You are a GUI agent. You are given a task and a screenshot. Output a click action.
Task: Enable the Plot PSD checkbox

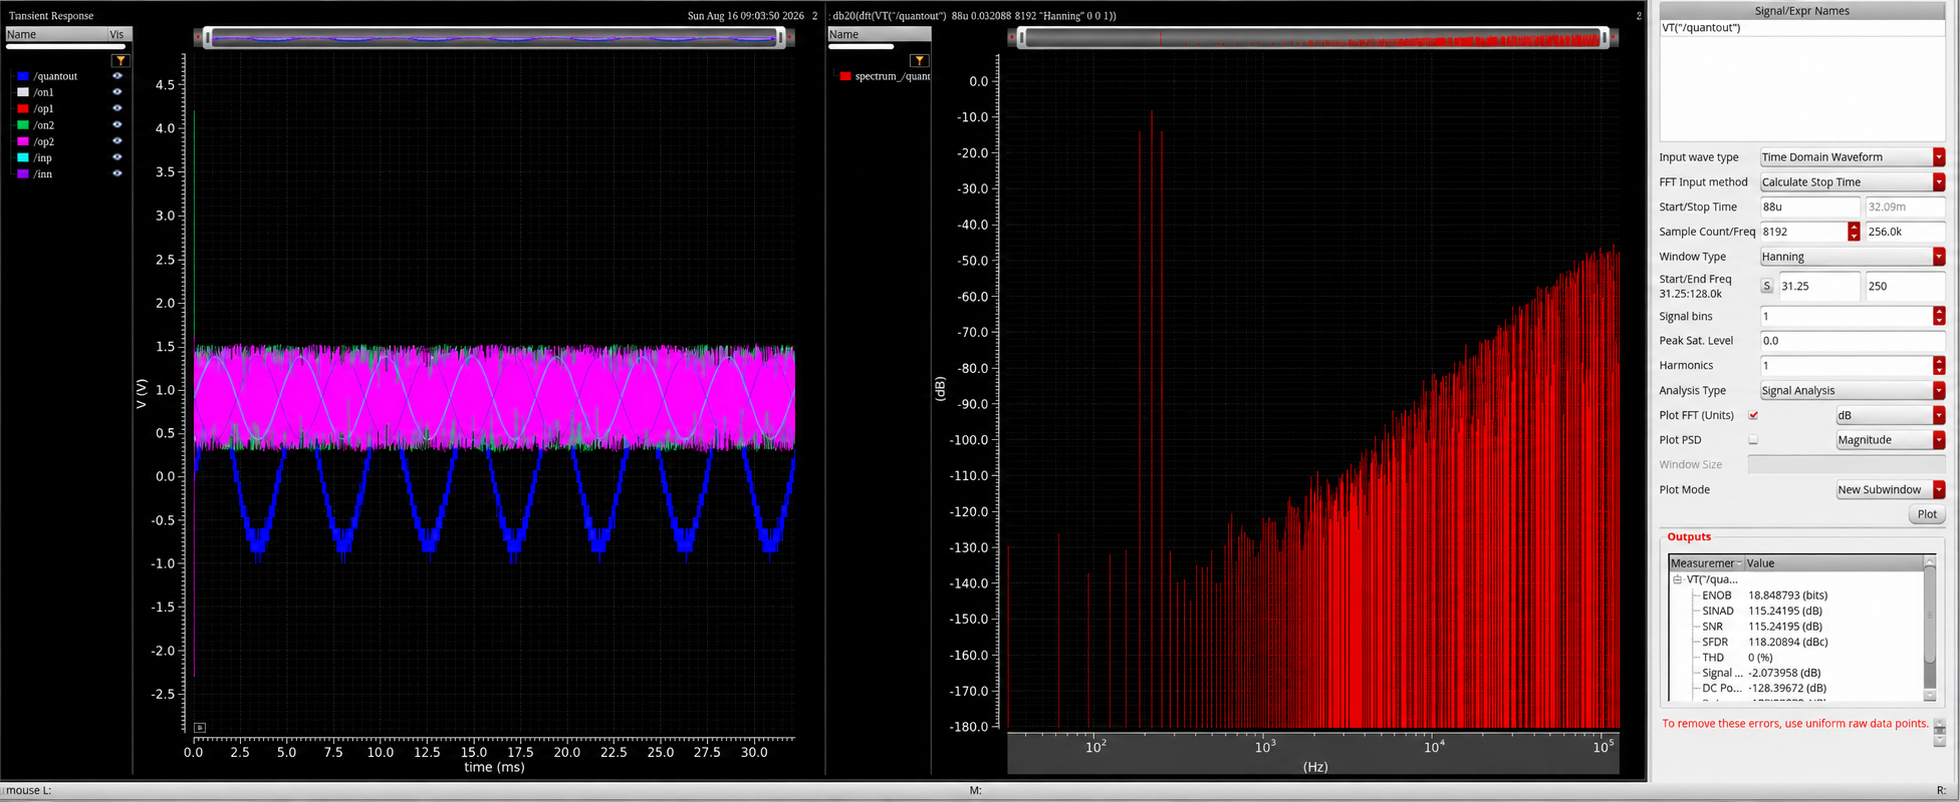[x=1753, y=440]
